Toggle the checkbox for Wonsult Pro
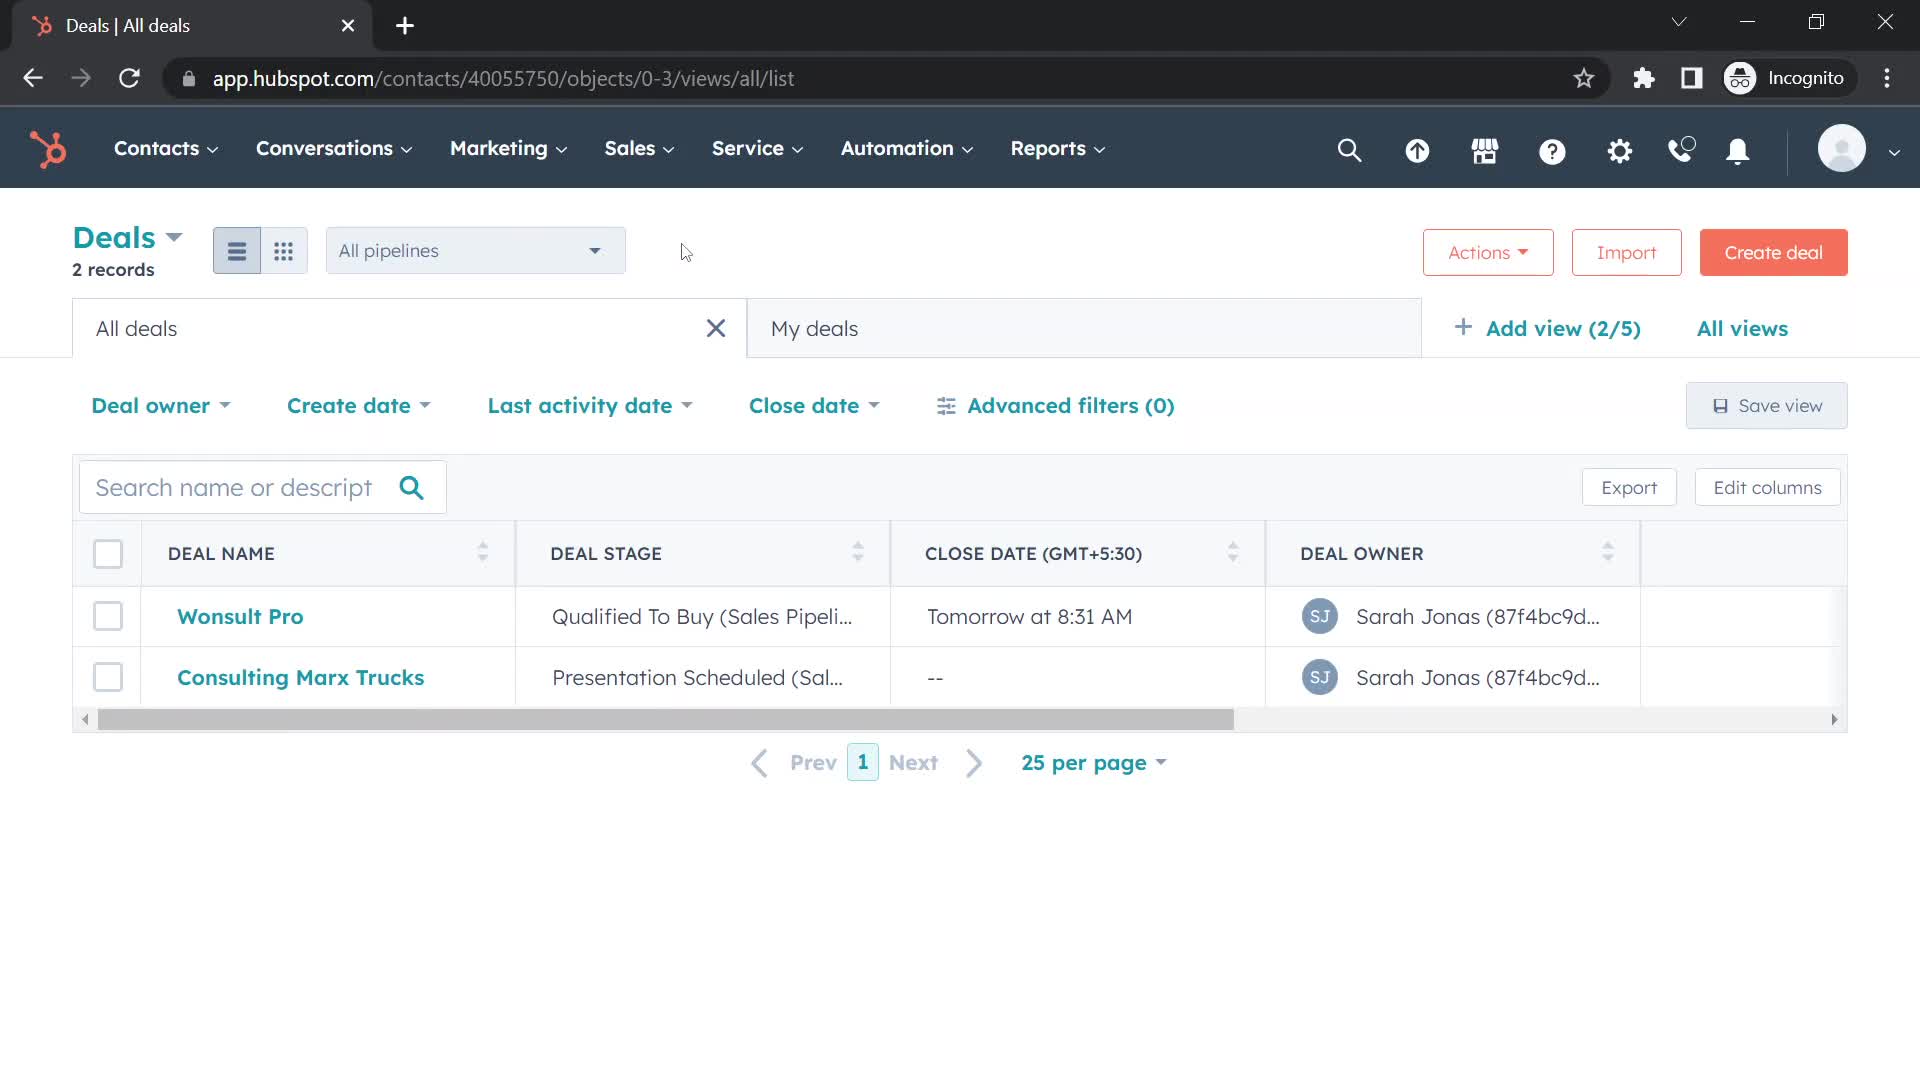This screenshot has height=1080, width=1920. click(107, 616)
